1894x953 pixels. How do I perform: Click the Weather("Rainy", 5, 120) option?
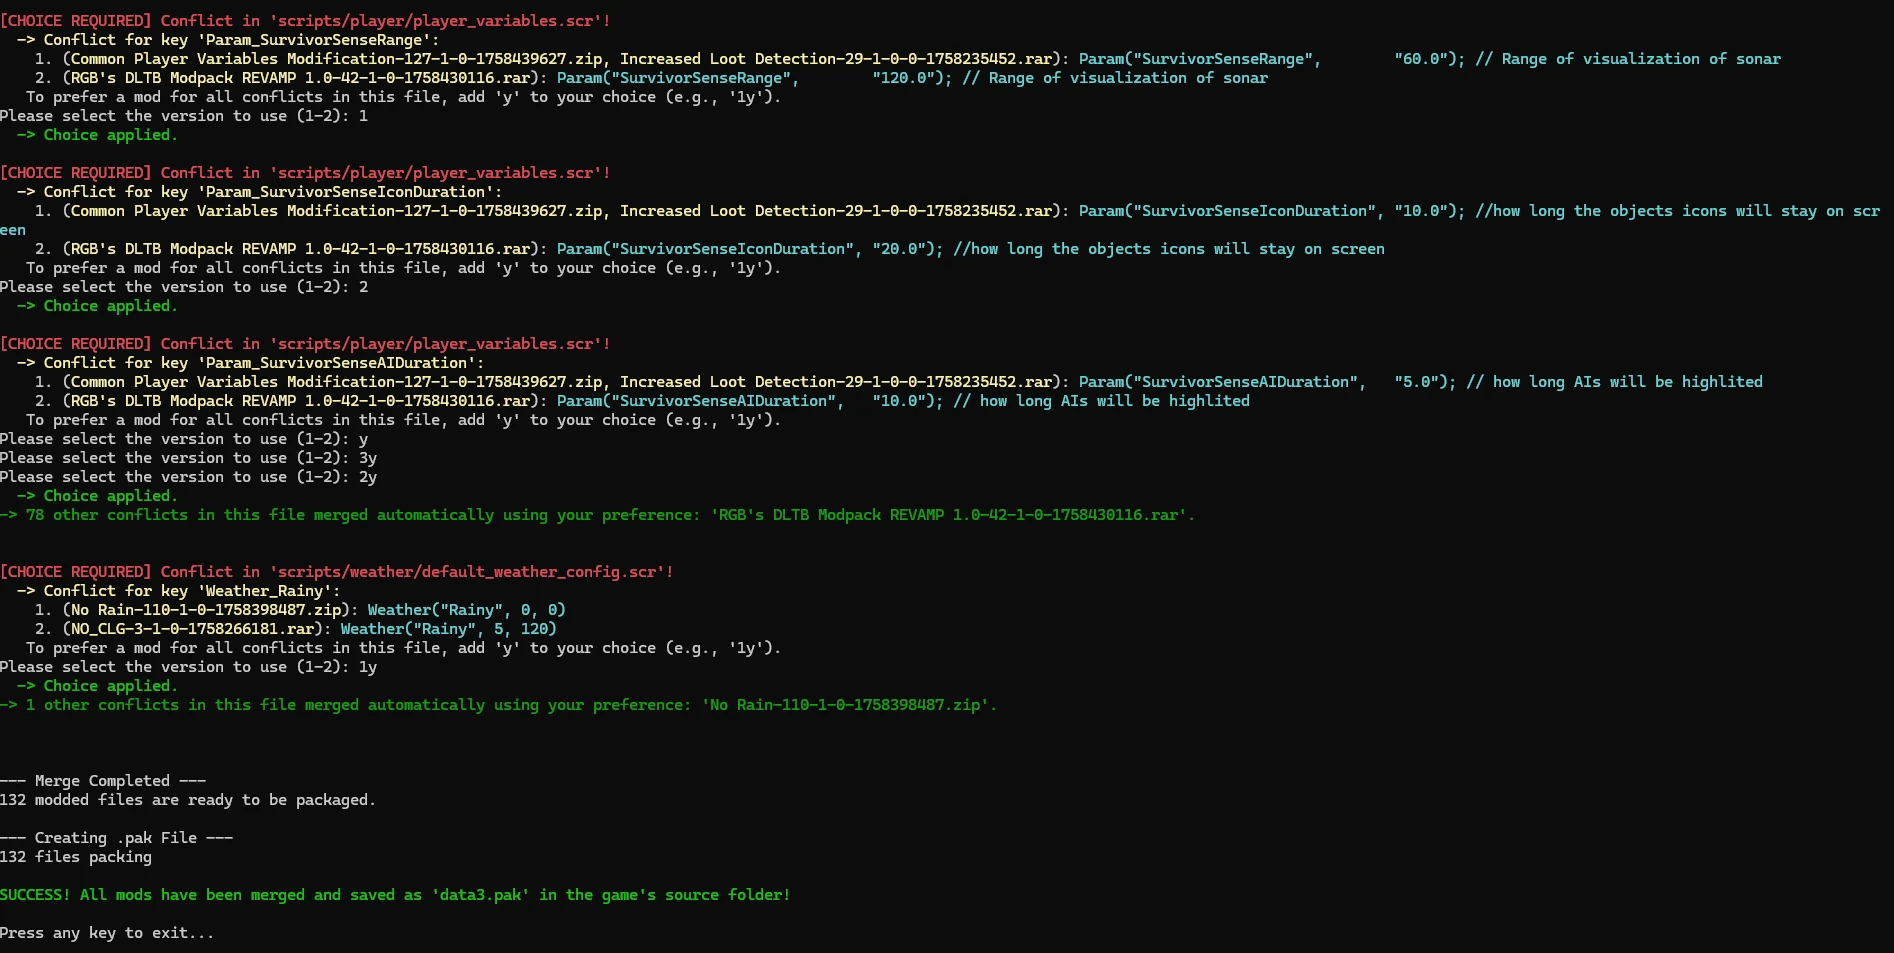click(448, 629)
